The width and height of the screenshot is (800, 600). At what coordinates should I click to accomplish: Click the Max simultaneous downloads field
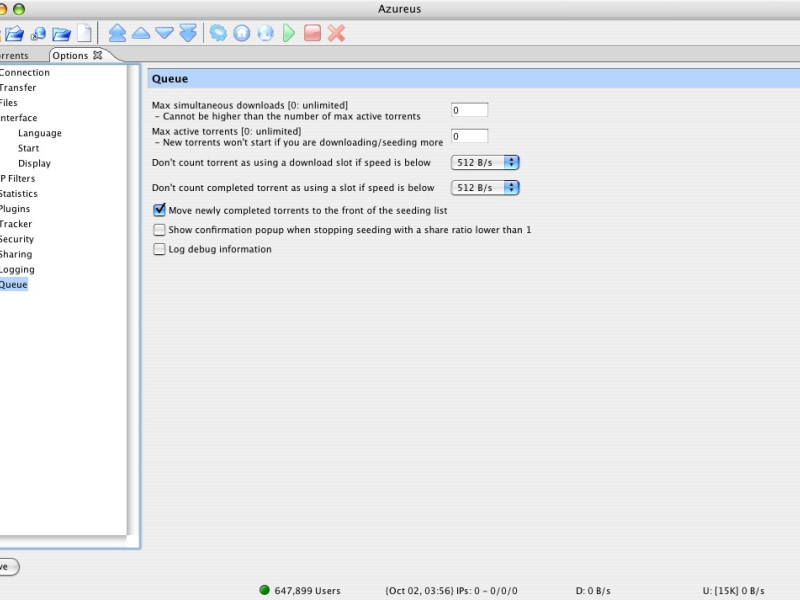coord(469,110)
